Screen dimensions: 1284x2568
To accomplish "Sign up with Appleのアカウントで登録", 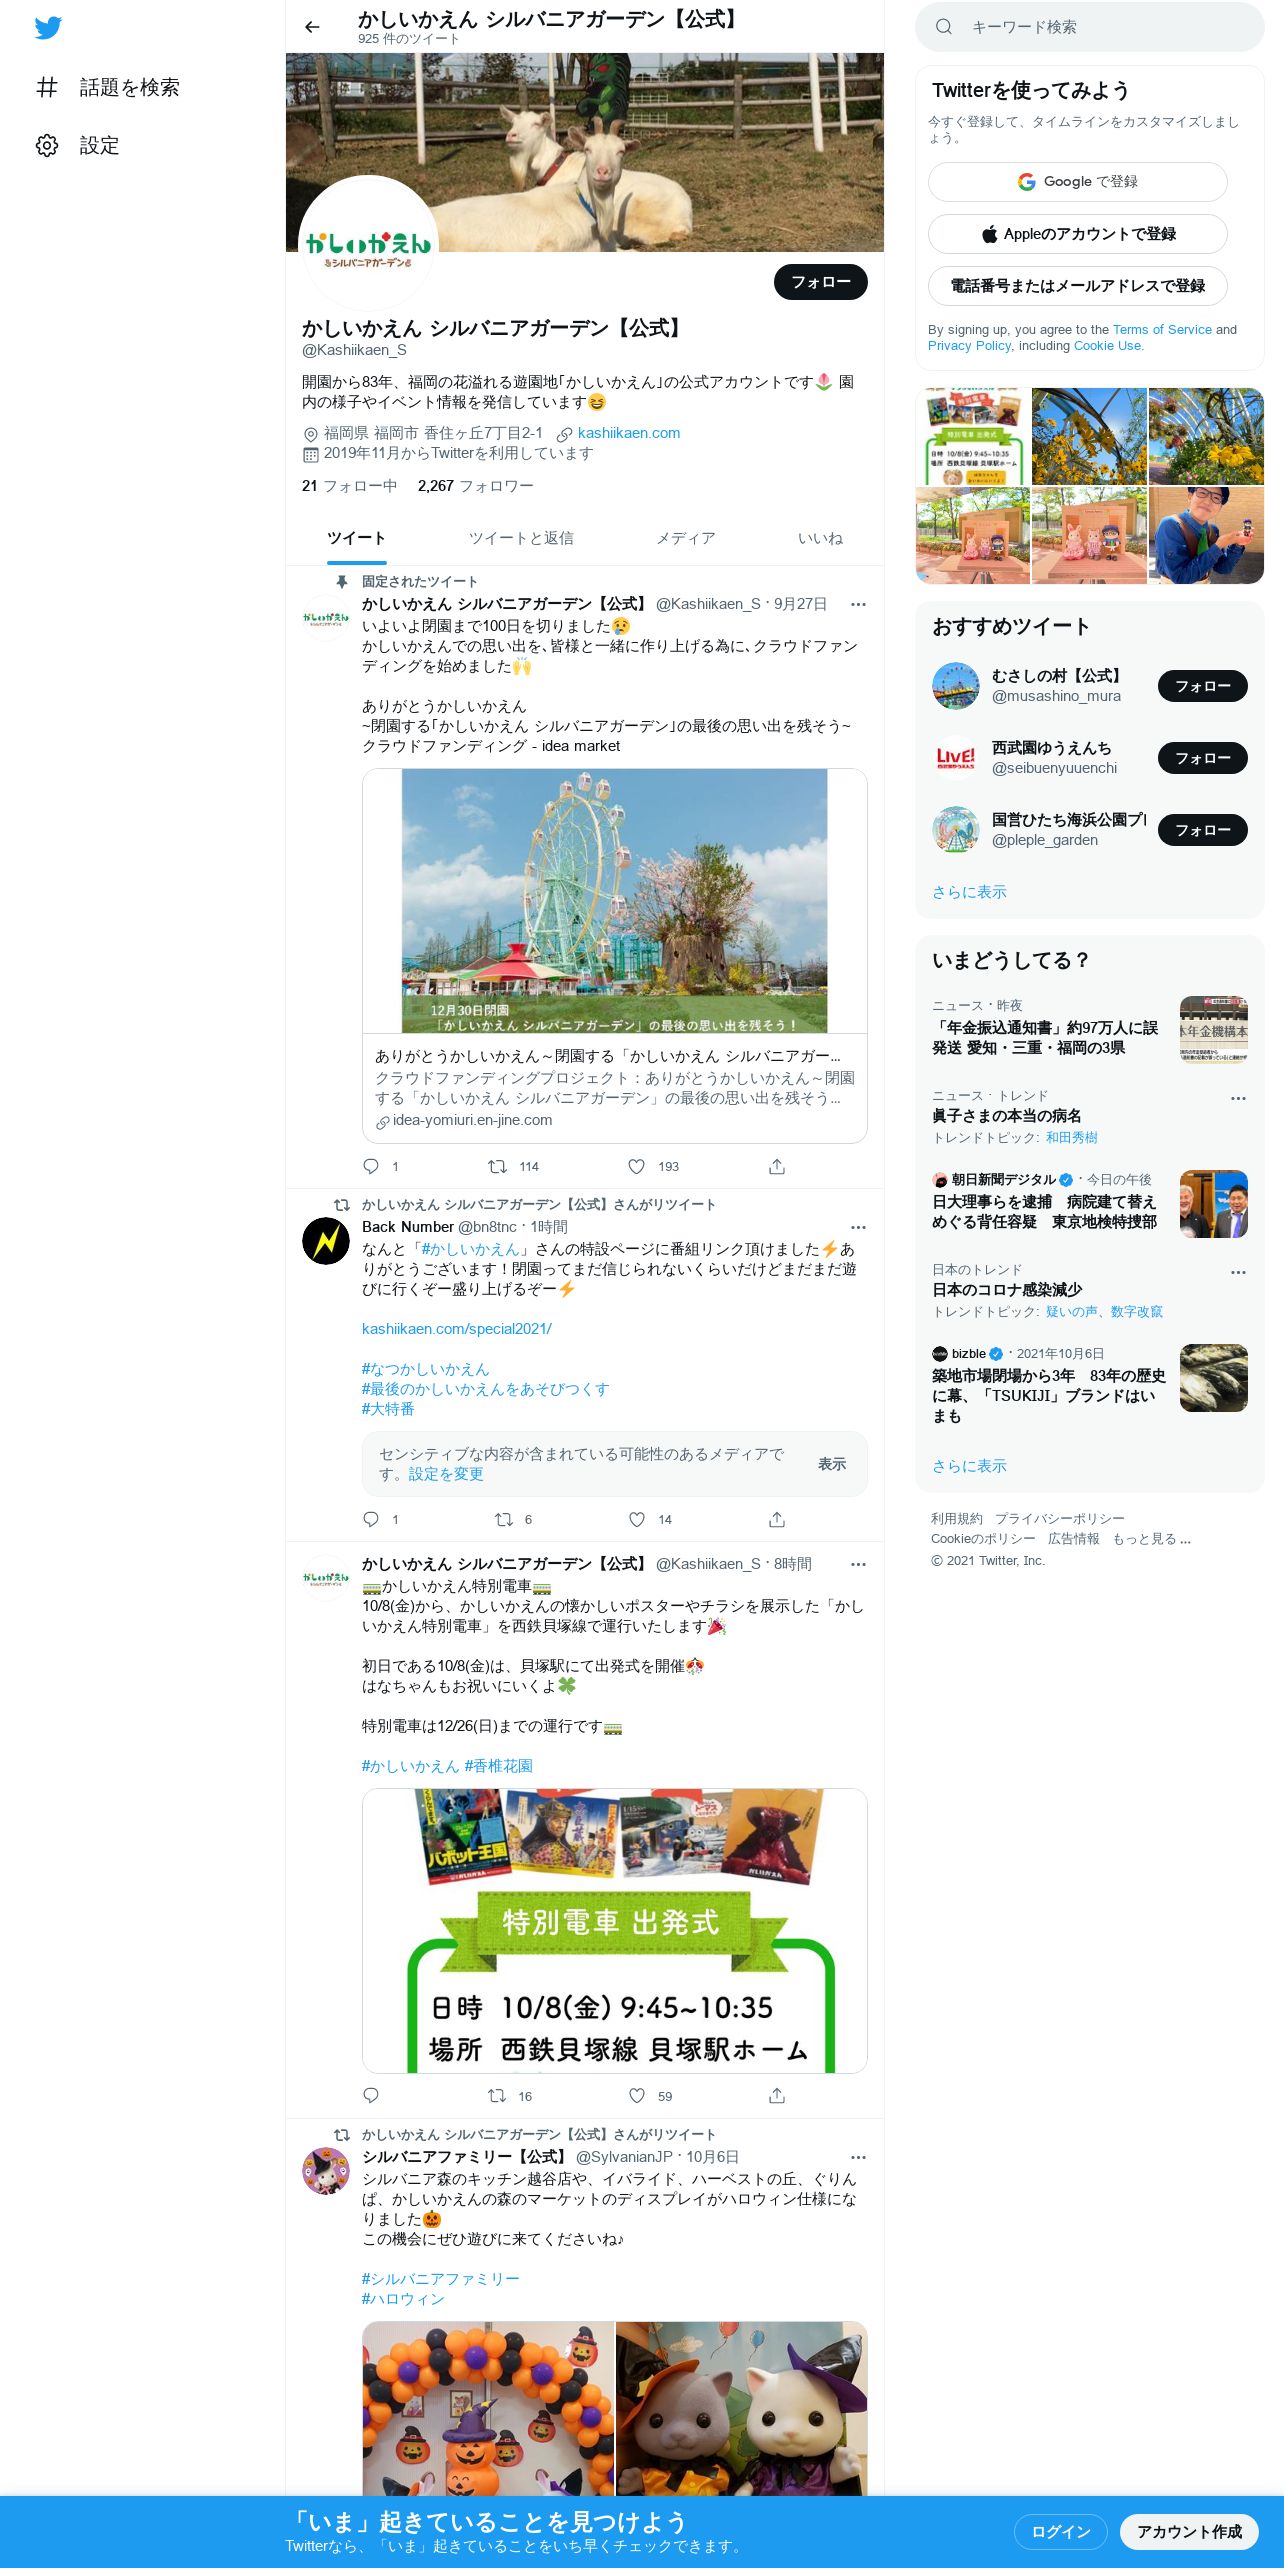I will pyautogui.click(x=1078, y=234).
